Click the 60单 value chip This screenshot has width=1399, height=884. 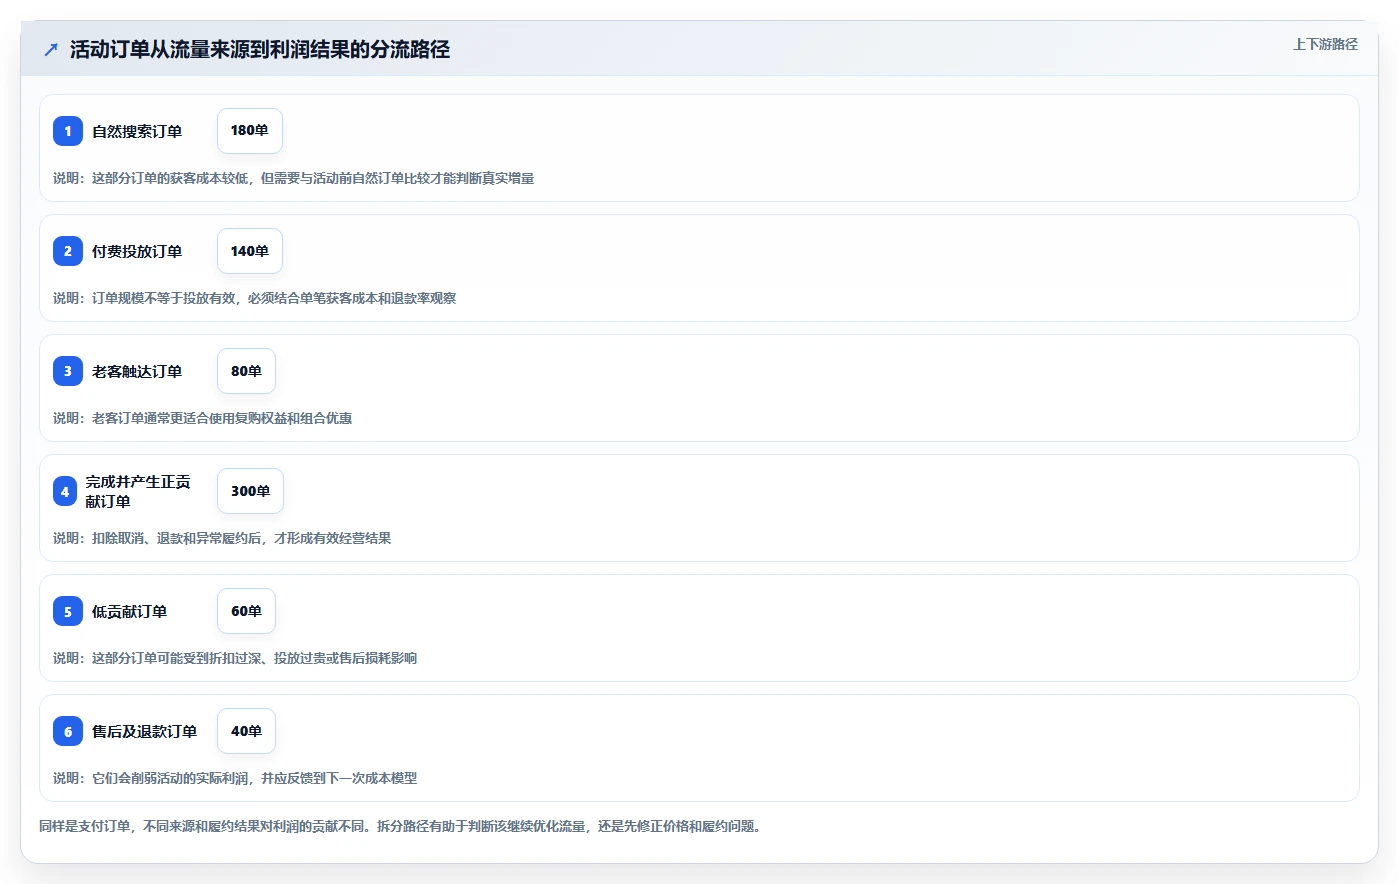tap(246, 611)
